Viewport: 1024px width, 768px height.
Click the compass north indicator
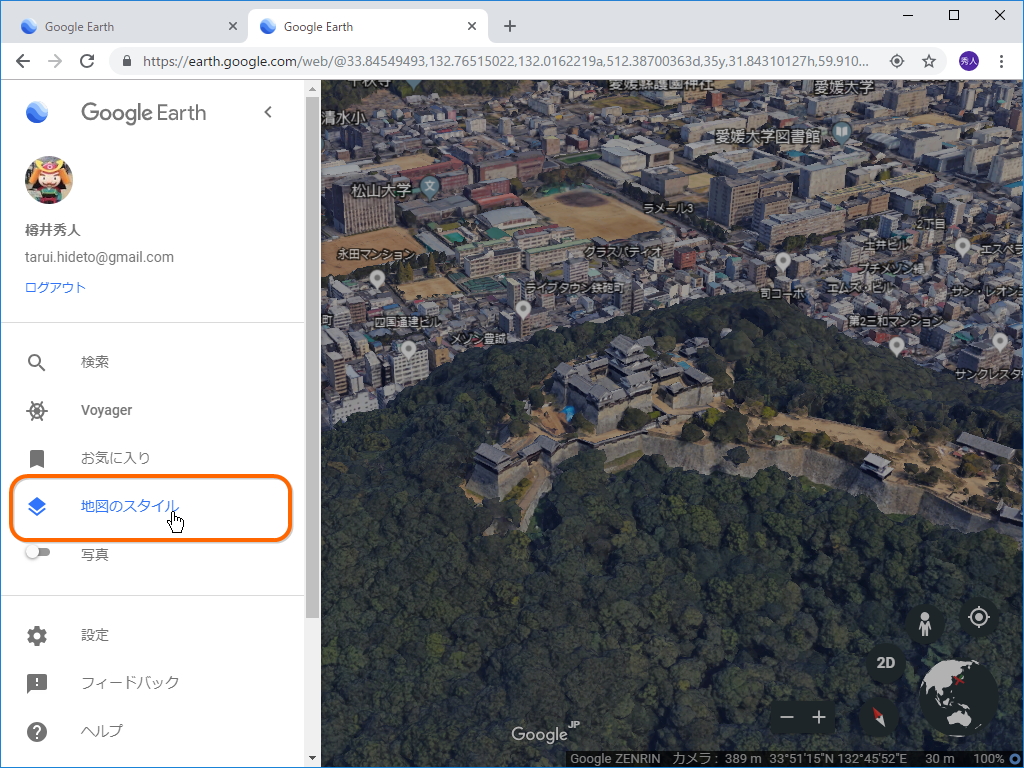(879, 717)
